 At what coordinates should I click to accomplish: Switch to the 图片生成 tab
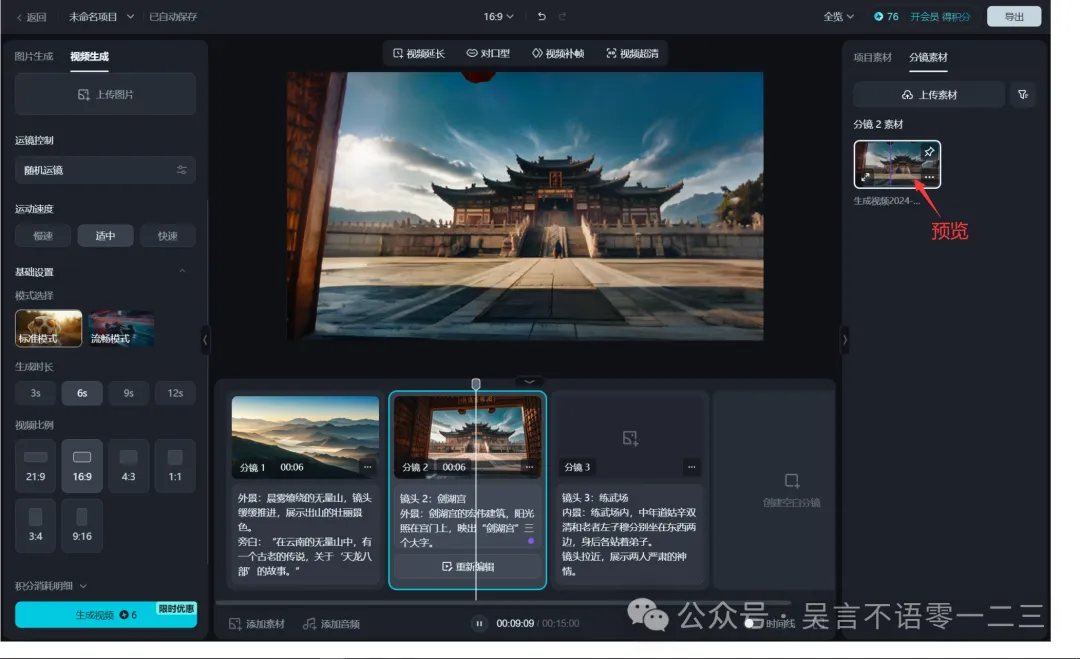tap(34, 57)
